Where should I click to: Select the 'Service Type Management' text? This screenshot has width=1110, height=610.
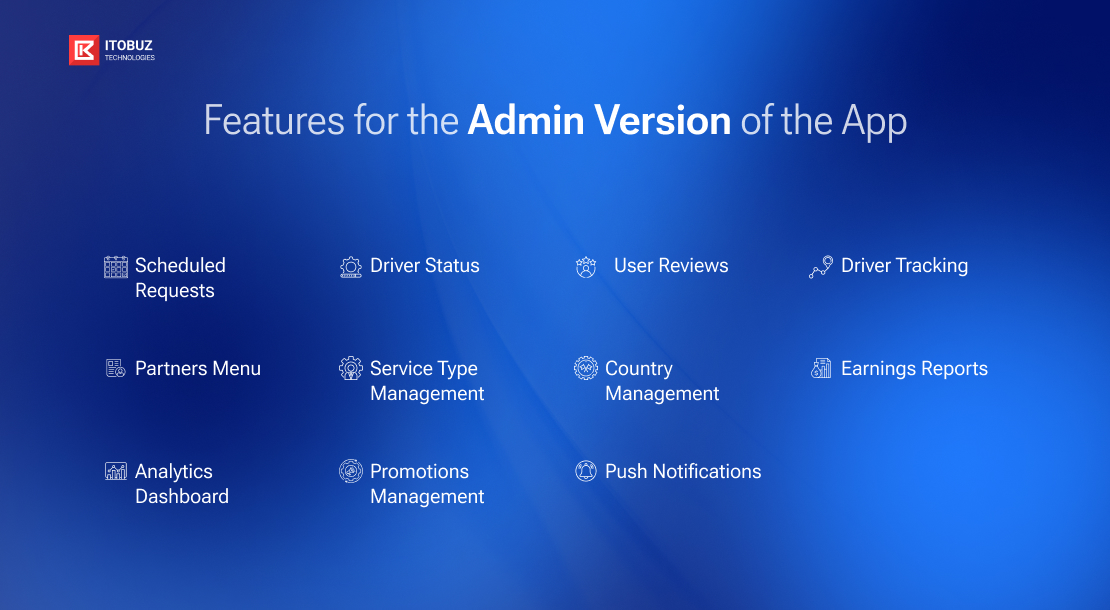427,381
